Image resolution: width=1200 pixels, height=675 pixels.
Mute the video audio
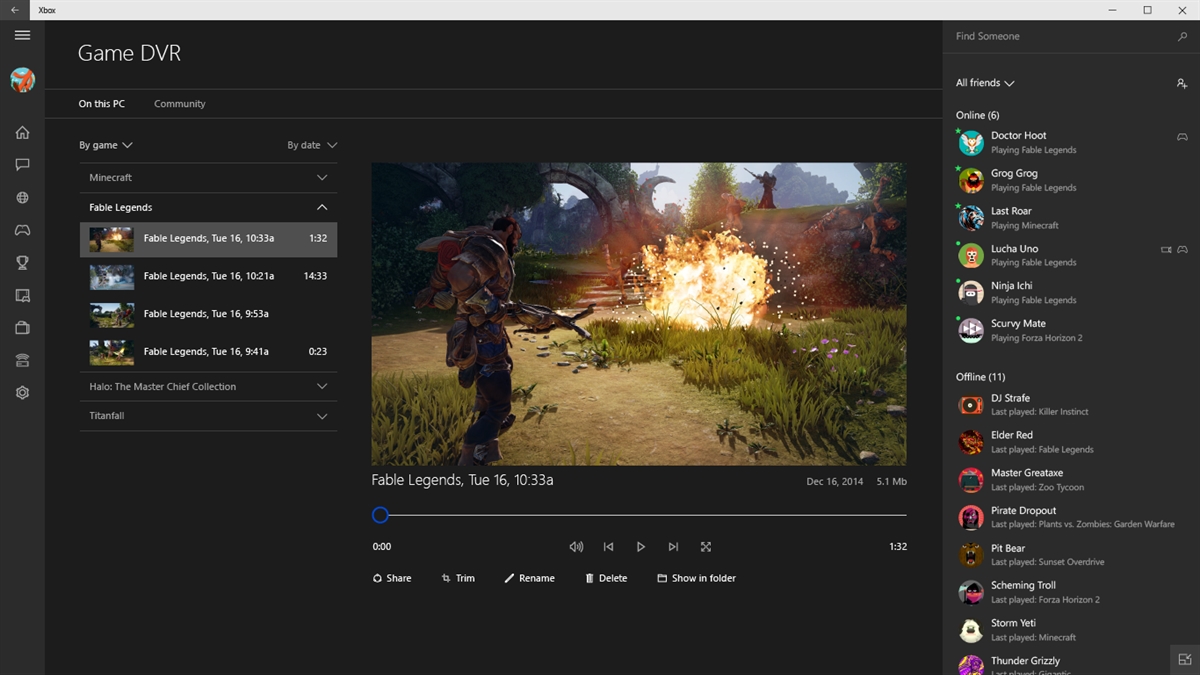(576, 547)
